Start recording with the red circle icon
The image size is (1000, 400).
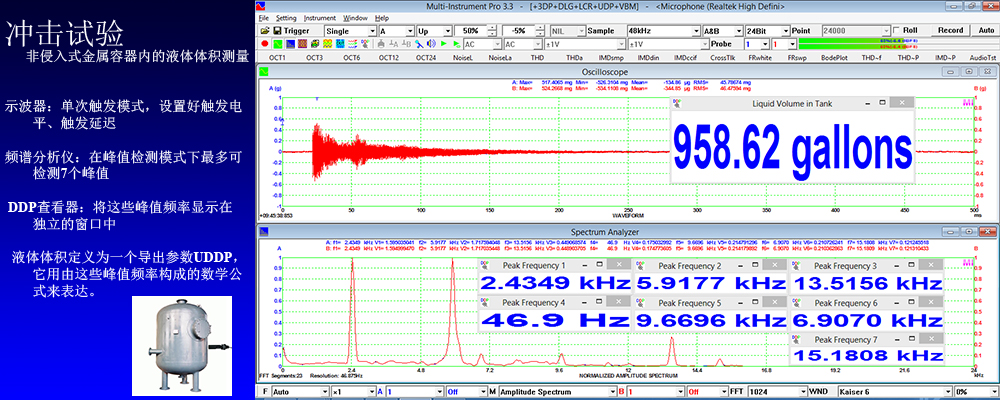point(265,43)
